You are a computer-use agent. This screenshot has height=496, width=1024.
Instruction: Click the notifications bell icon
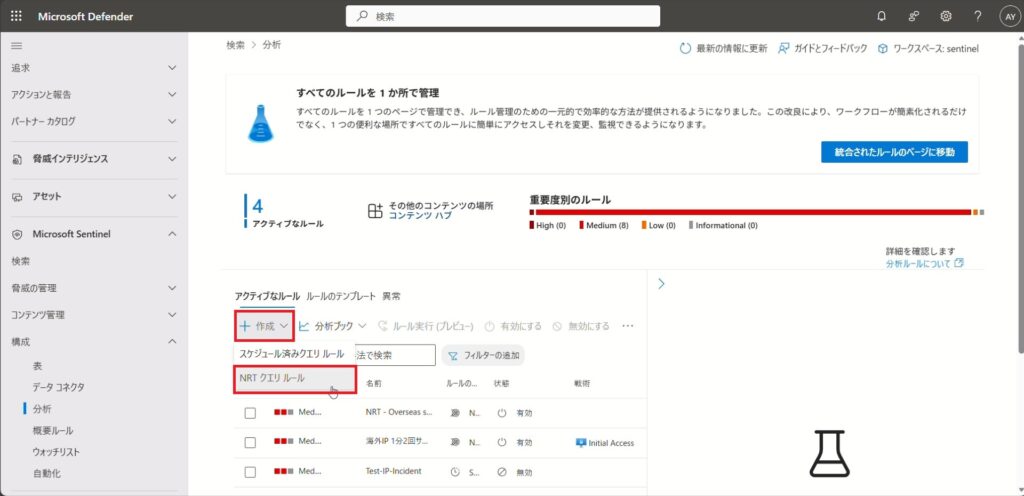(x=881, y=16)
